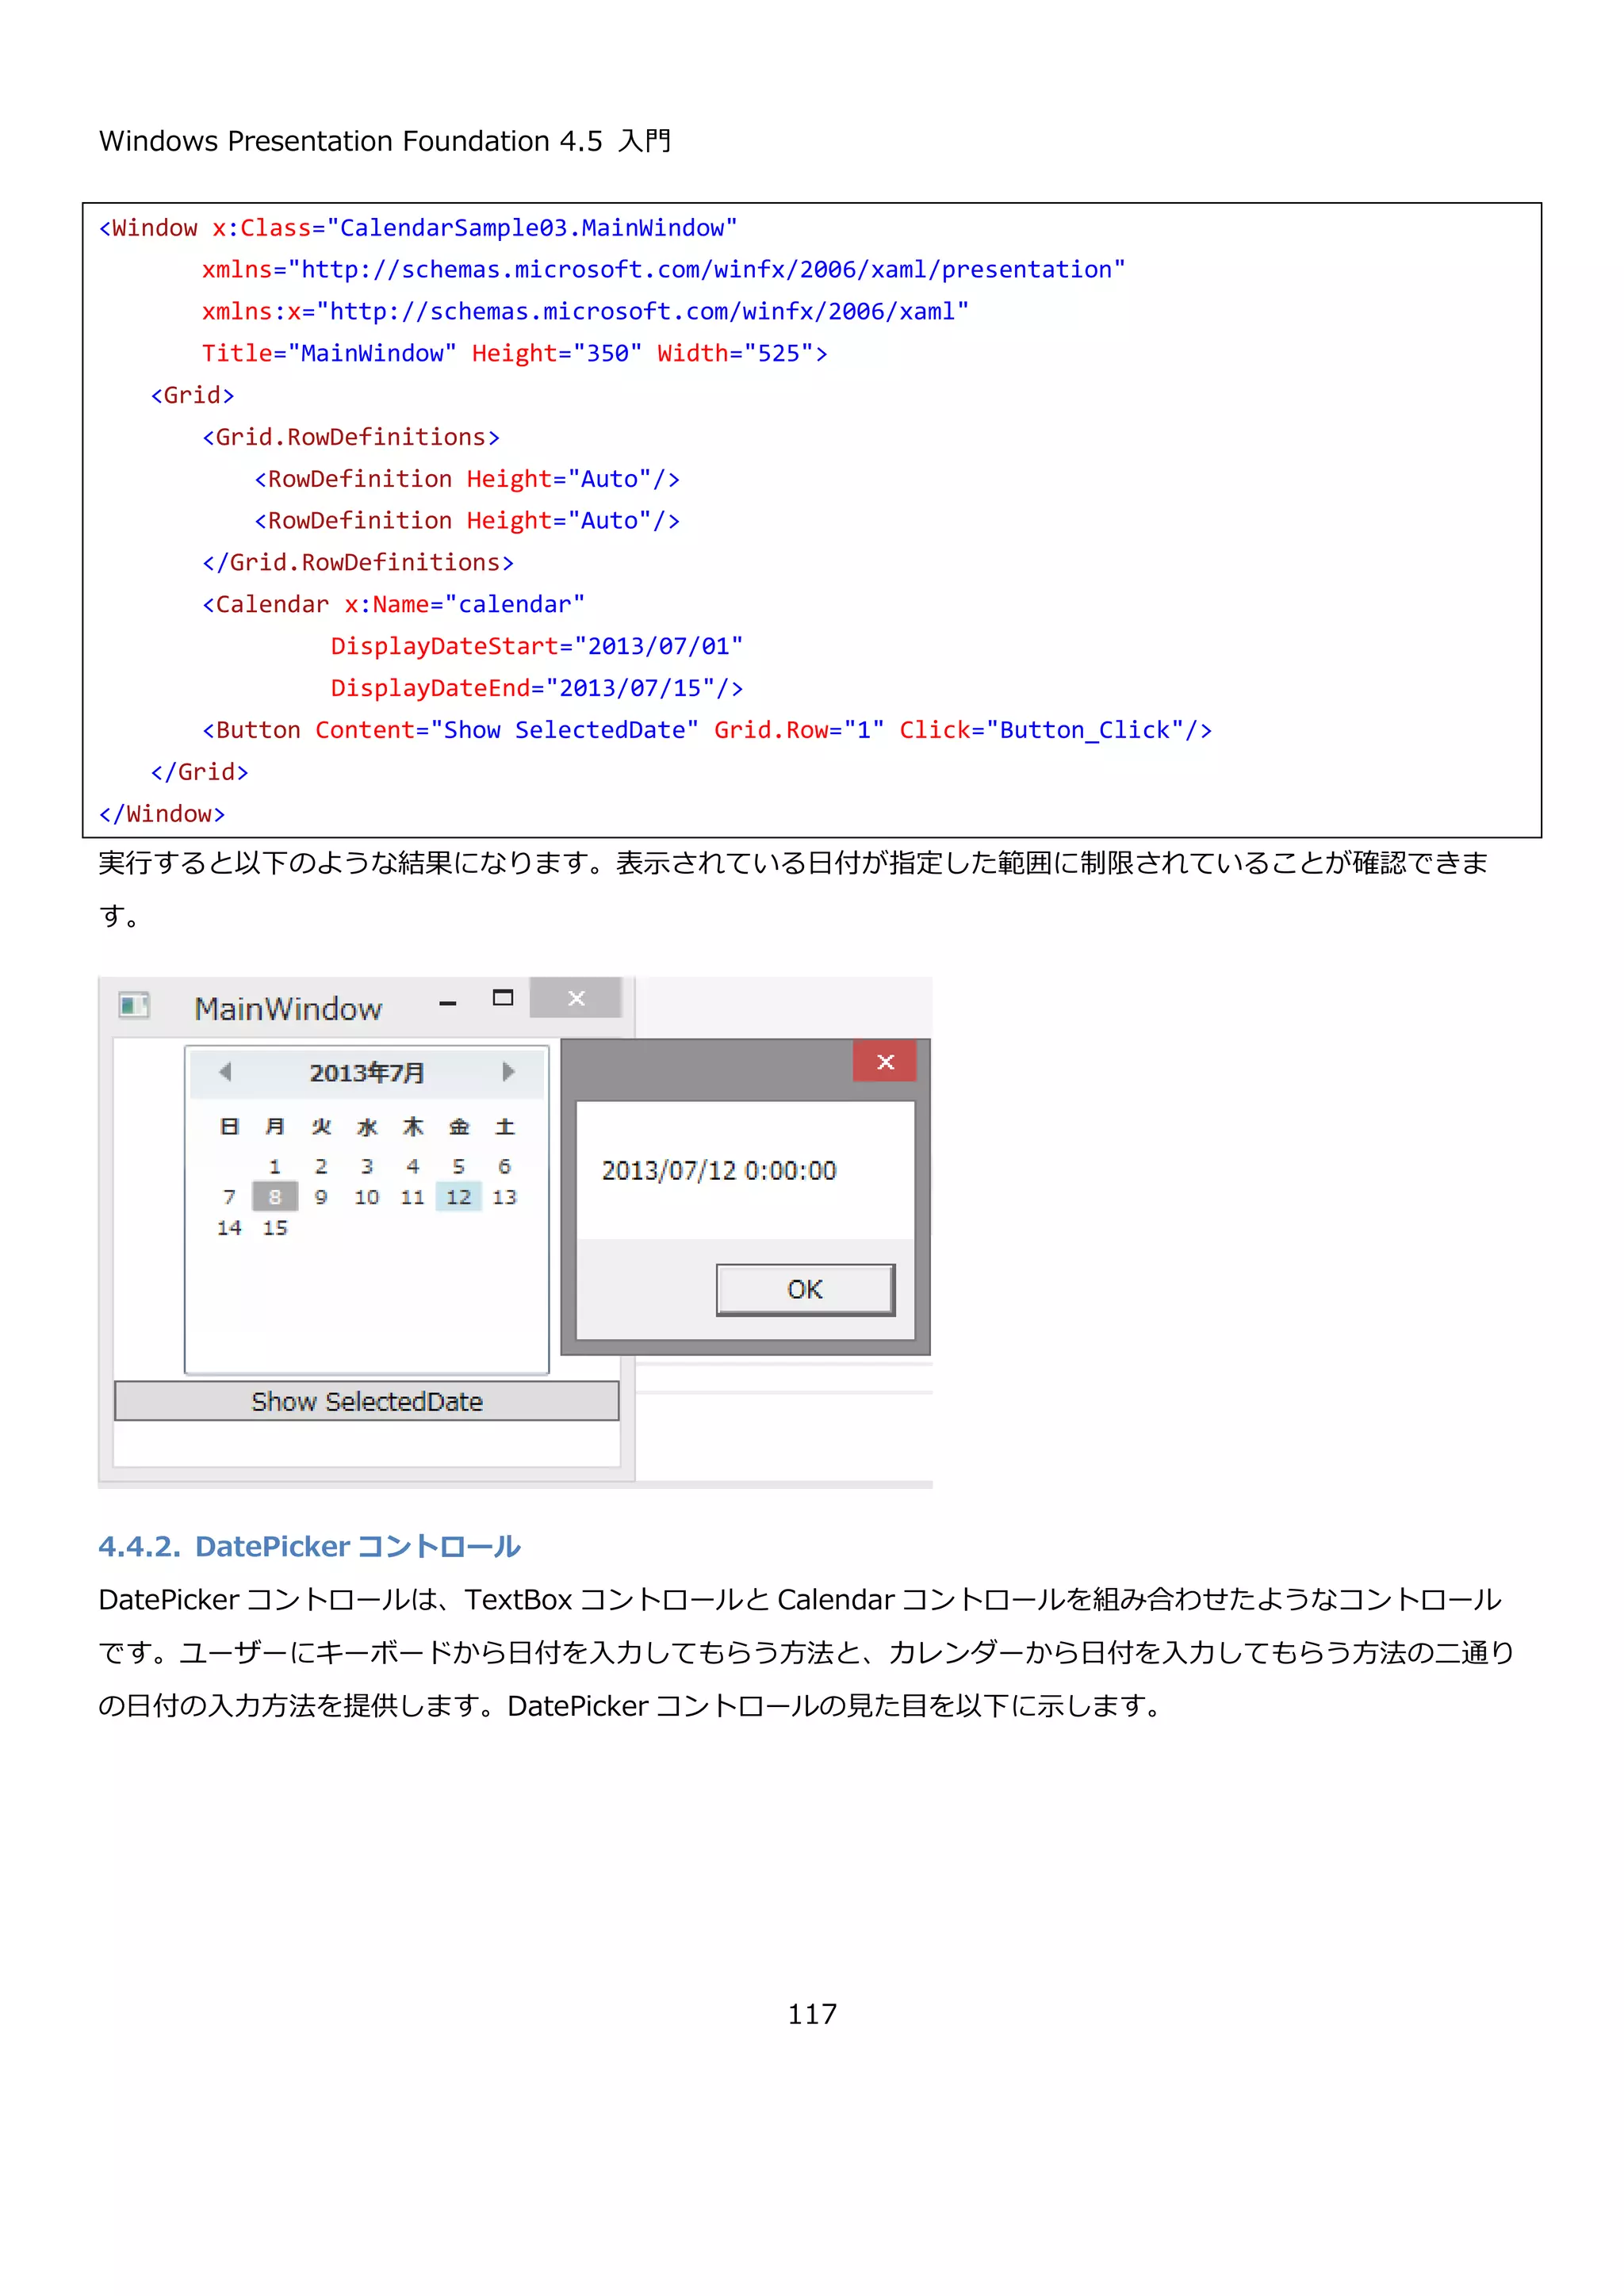Click the Windows Presentation Foundation 4.5 入門 header
This screenshot has height=2296, width=1624.
385,141
